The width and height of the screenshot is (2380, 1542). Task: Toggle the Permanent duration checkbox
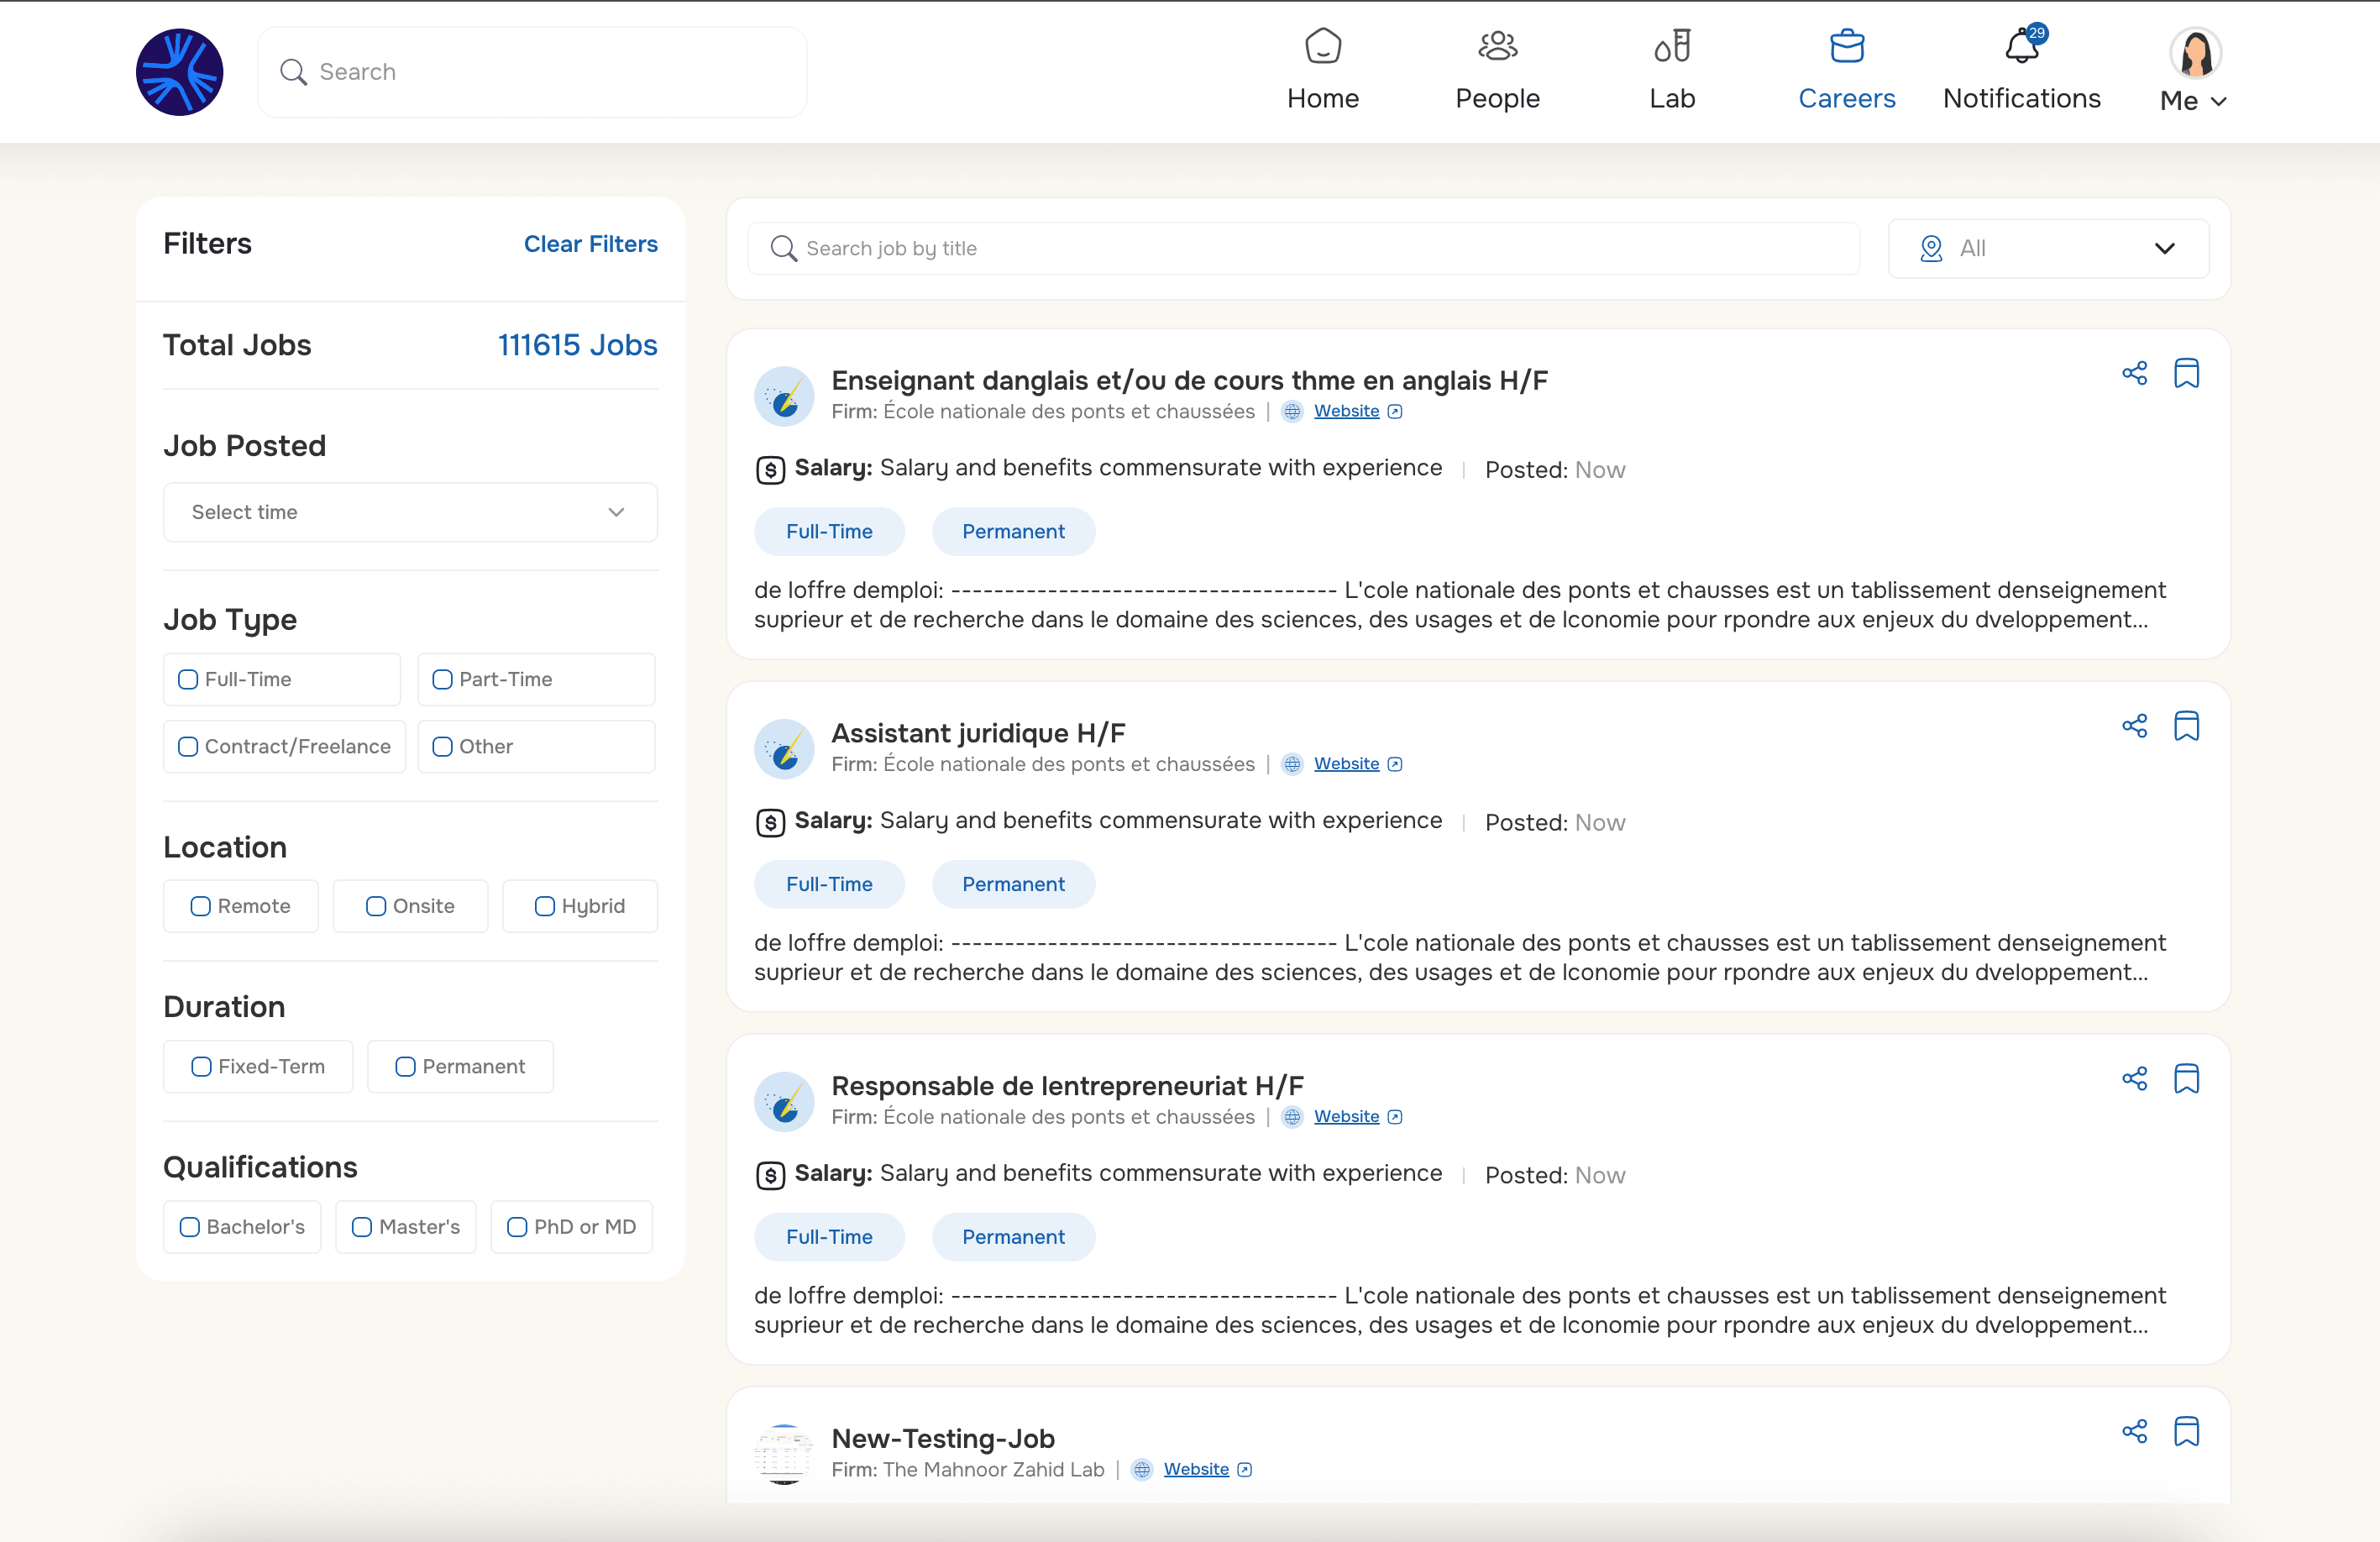click(x=405, y=1066)
